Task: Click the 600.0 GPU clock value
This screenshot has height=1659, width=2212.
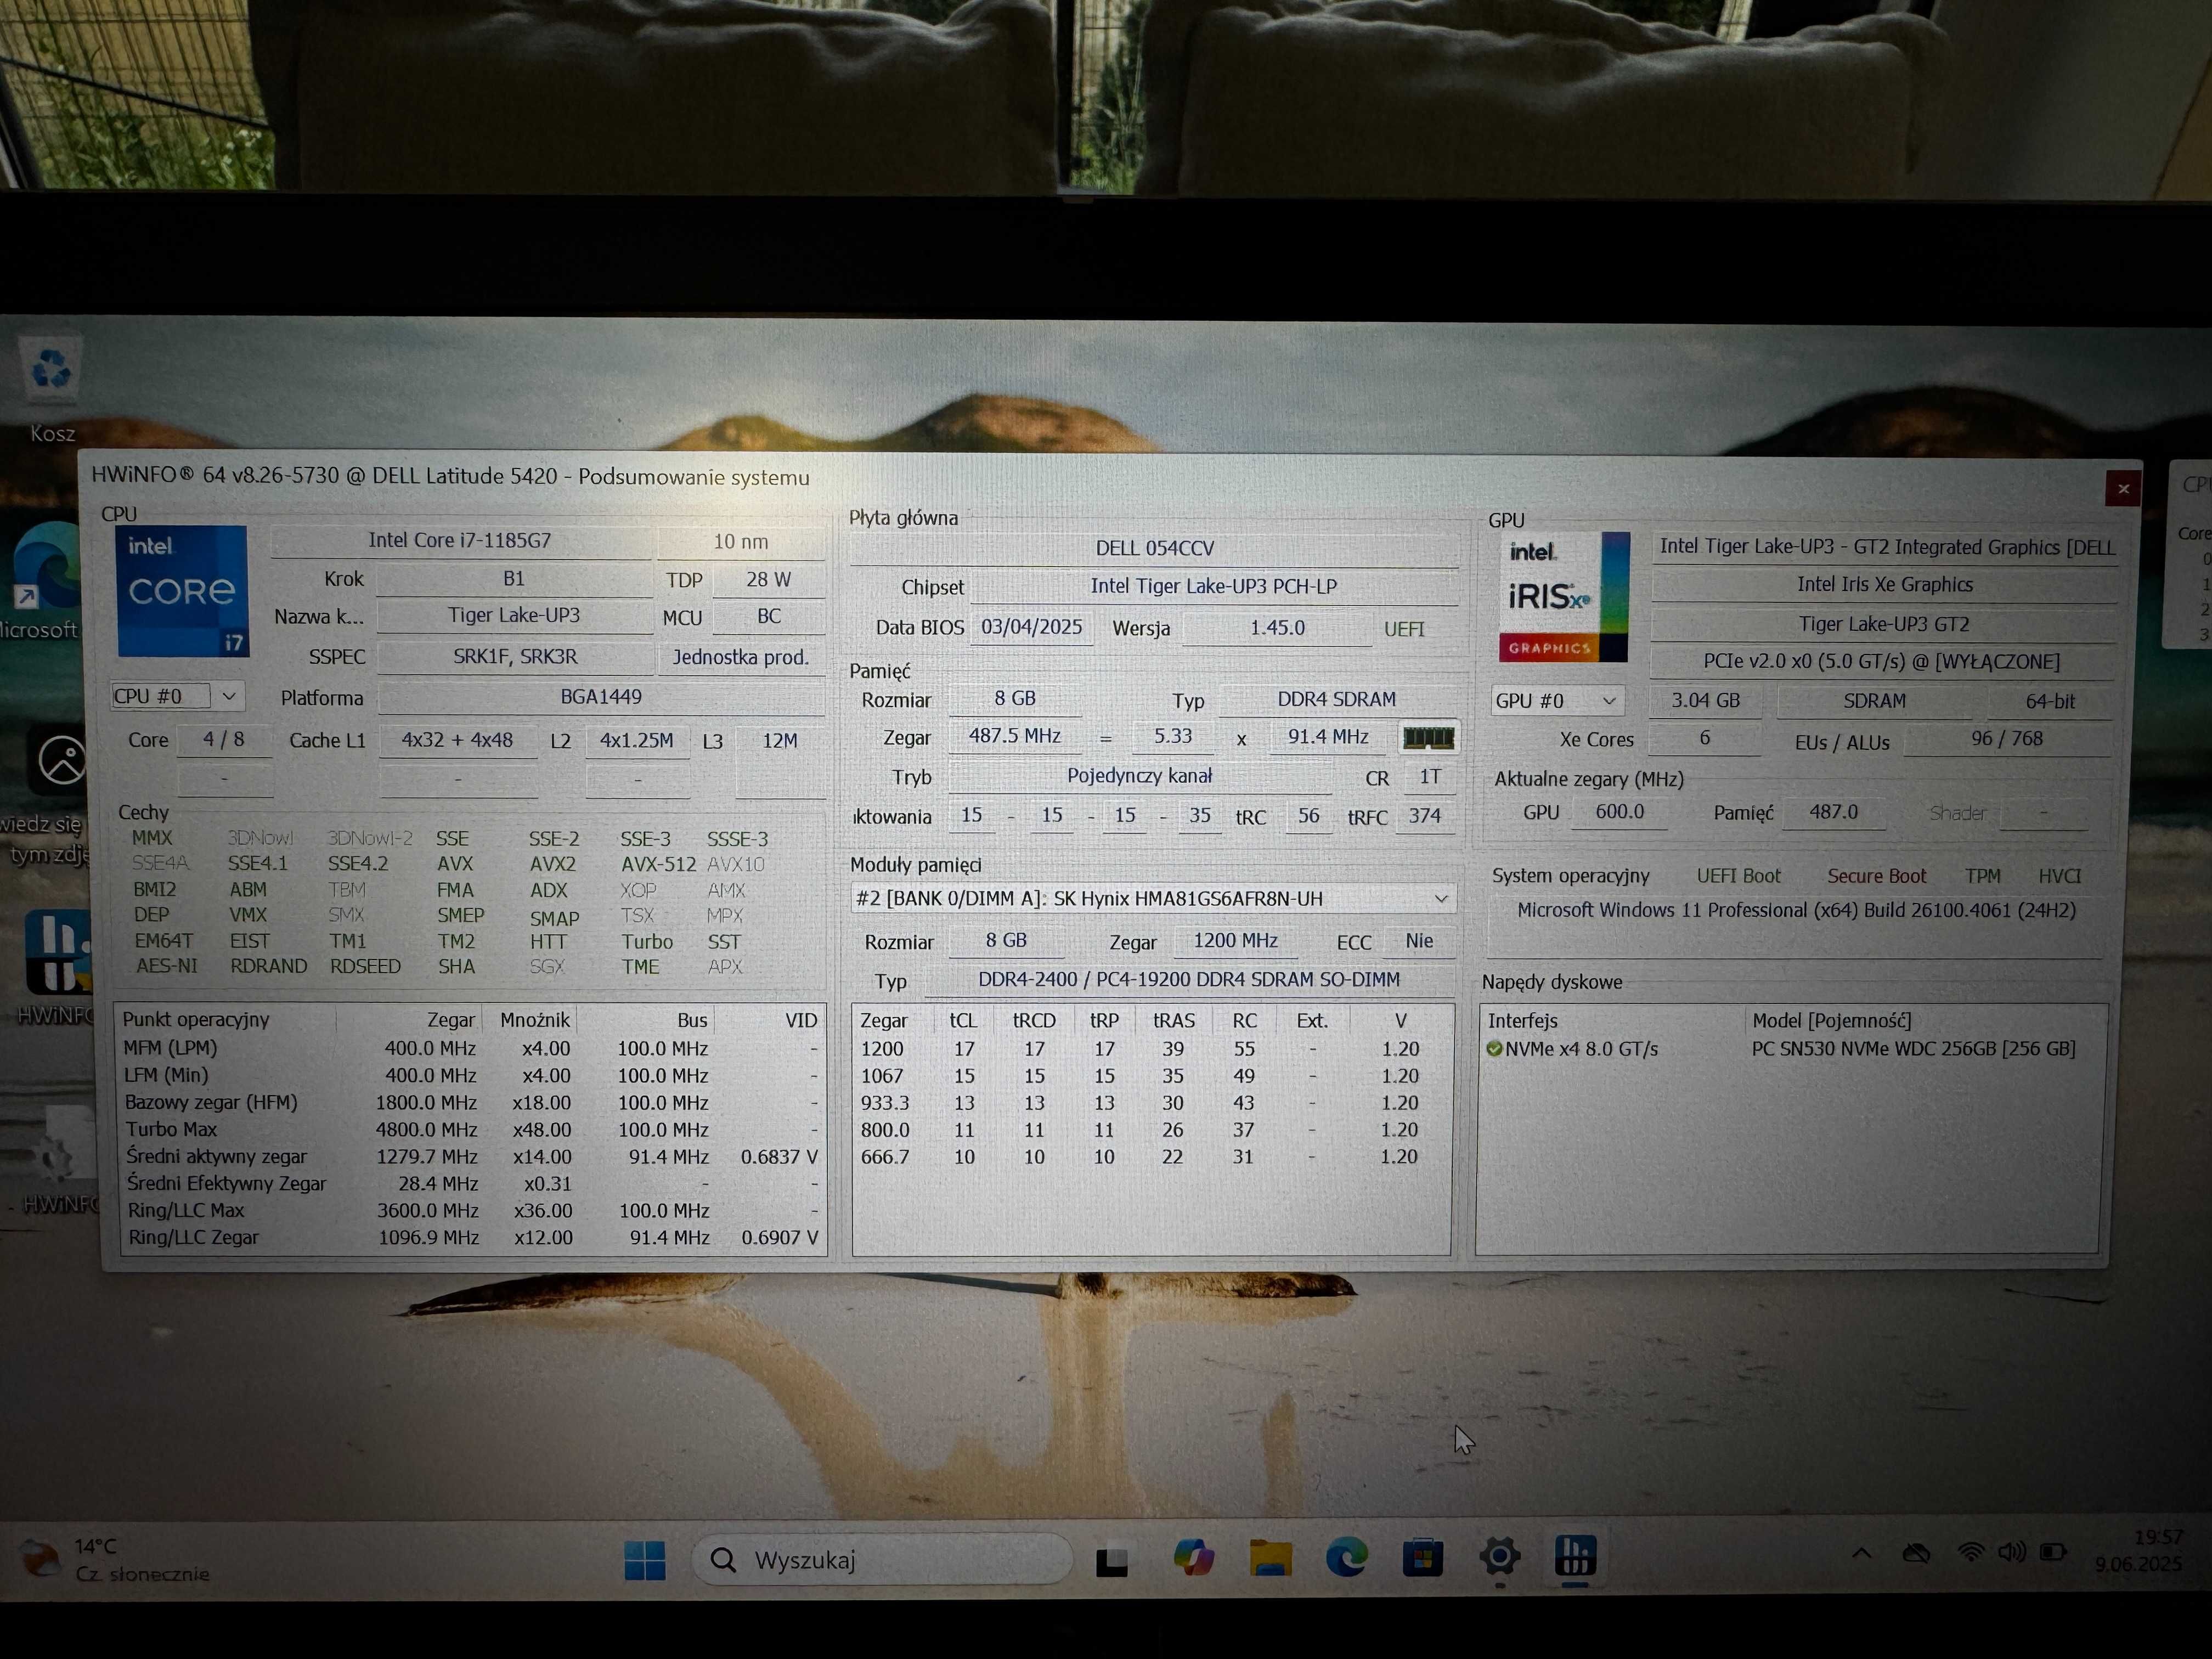Action: 1619,812
